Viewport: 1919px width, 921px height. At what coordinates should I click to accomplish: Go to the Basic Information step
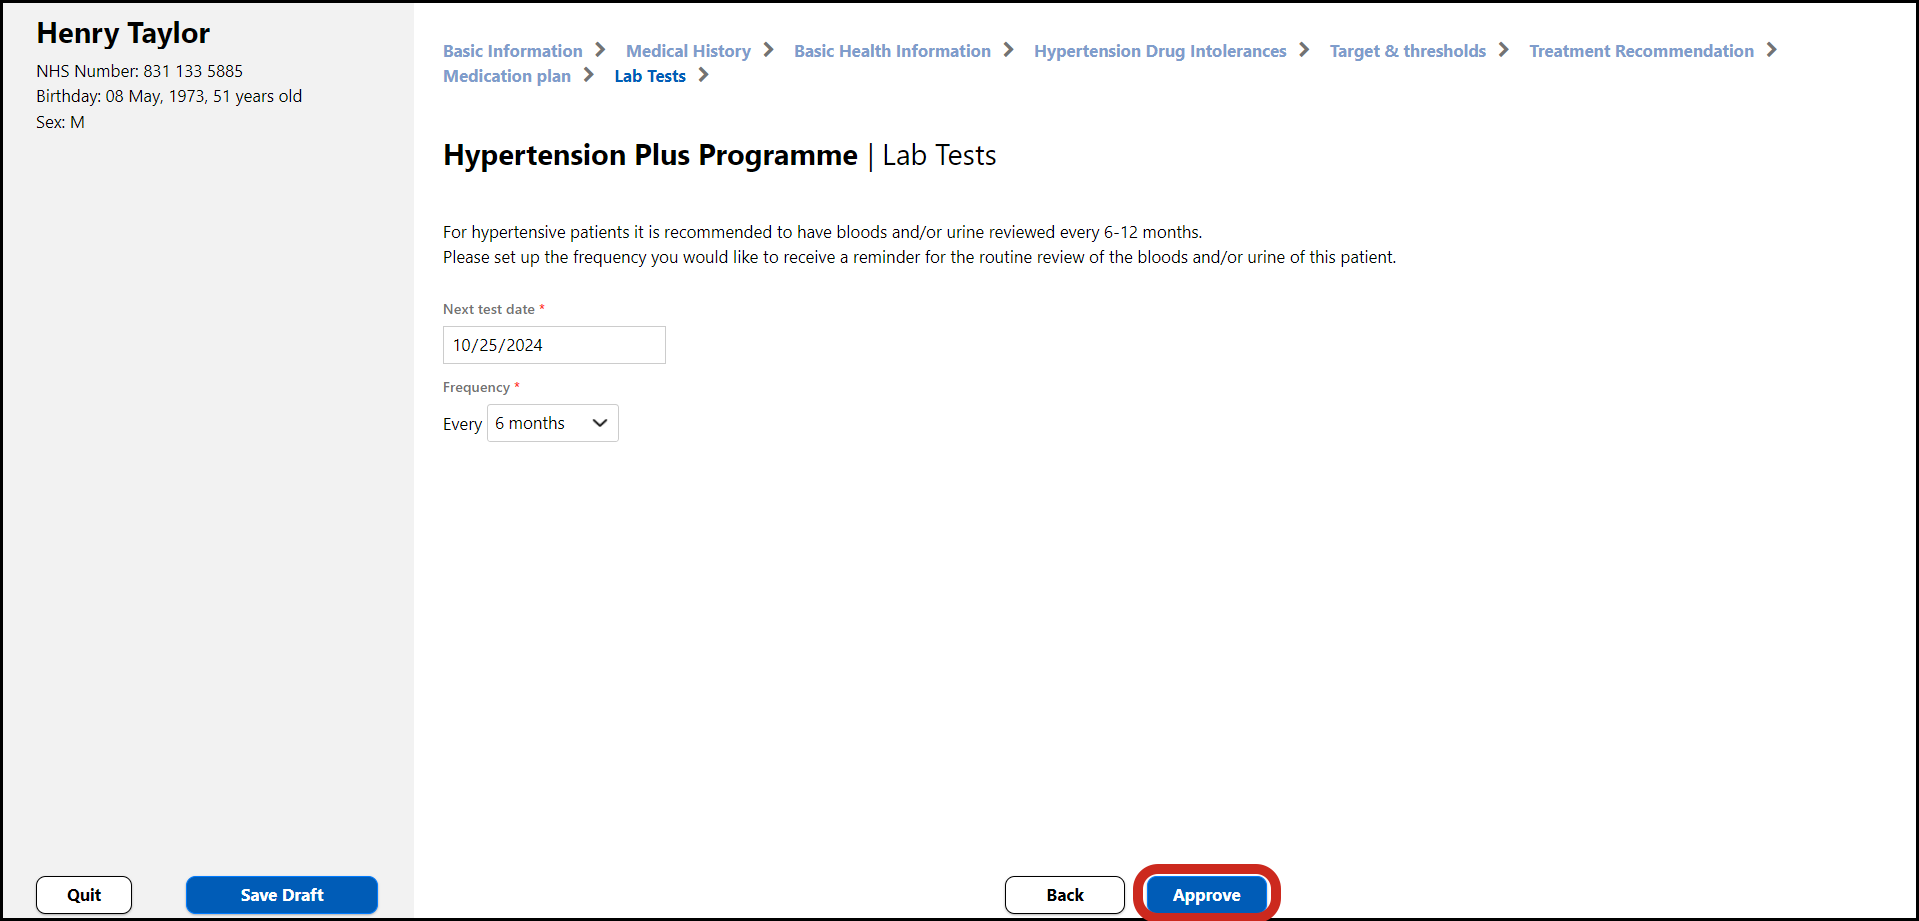click(x=512, y=51)
